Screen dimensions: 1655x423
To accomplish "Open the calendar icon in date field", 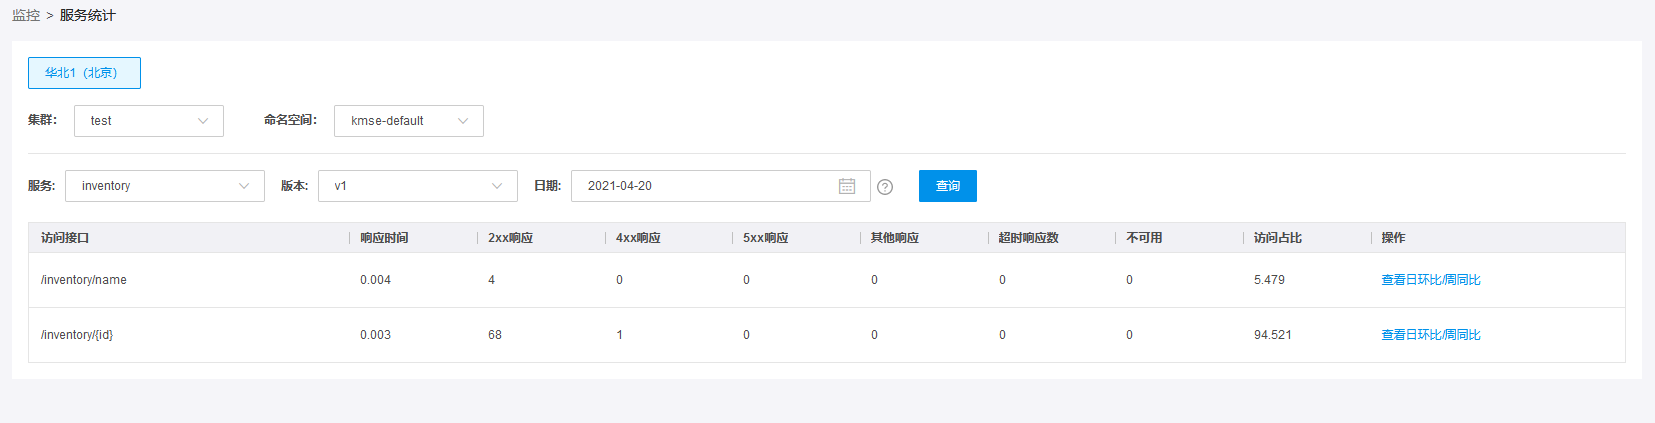I will pyautogui.click(x=847, y=186).
